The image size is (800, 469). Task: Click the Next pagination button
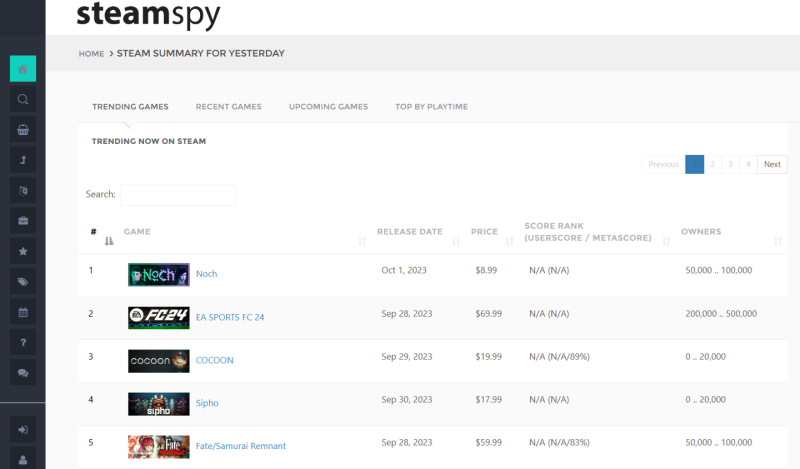pyautogui.click(x=771, y=164)
